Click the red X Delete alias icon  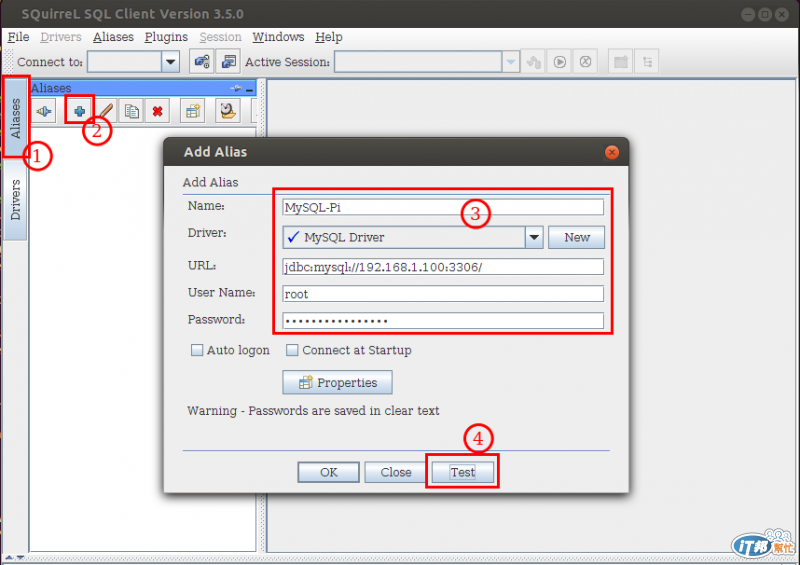tap(157, 111)
